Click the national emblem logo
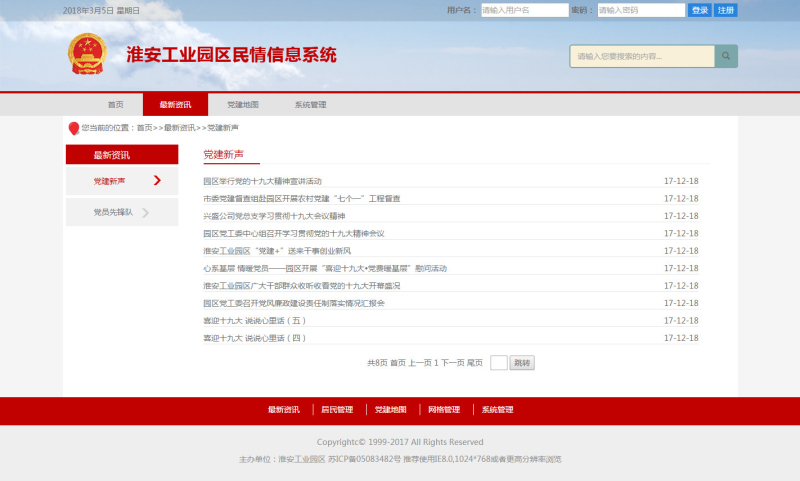The image size is (800, 481). coord(86,54)
